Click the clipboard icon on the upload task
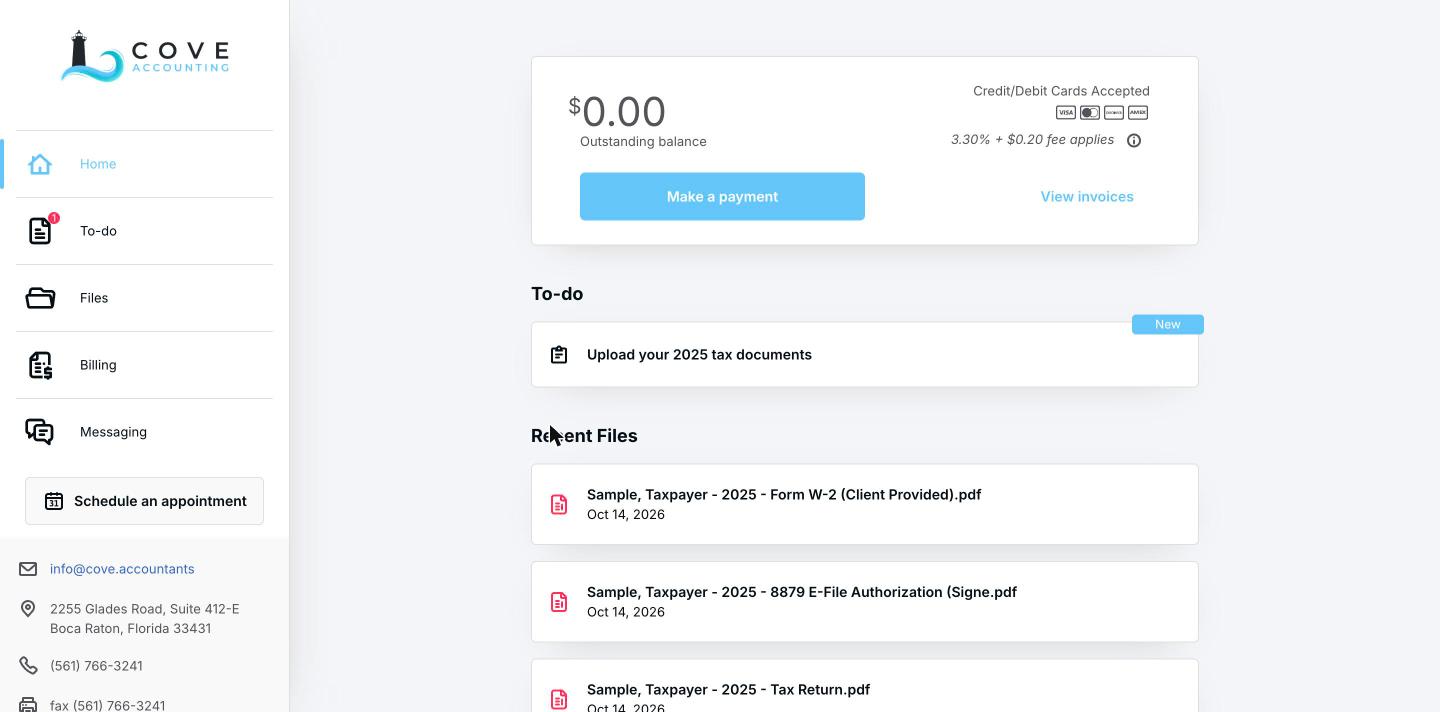This screenshot has height=712, width=1440. [x=559, y=355]
